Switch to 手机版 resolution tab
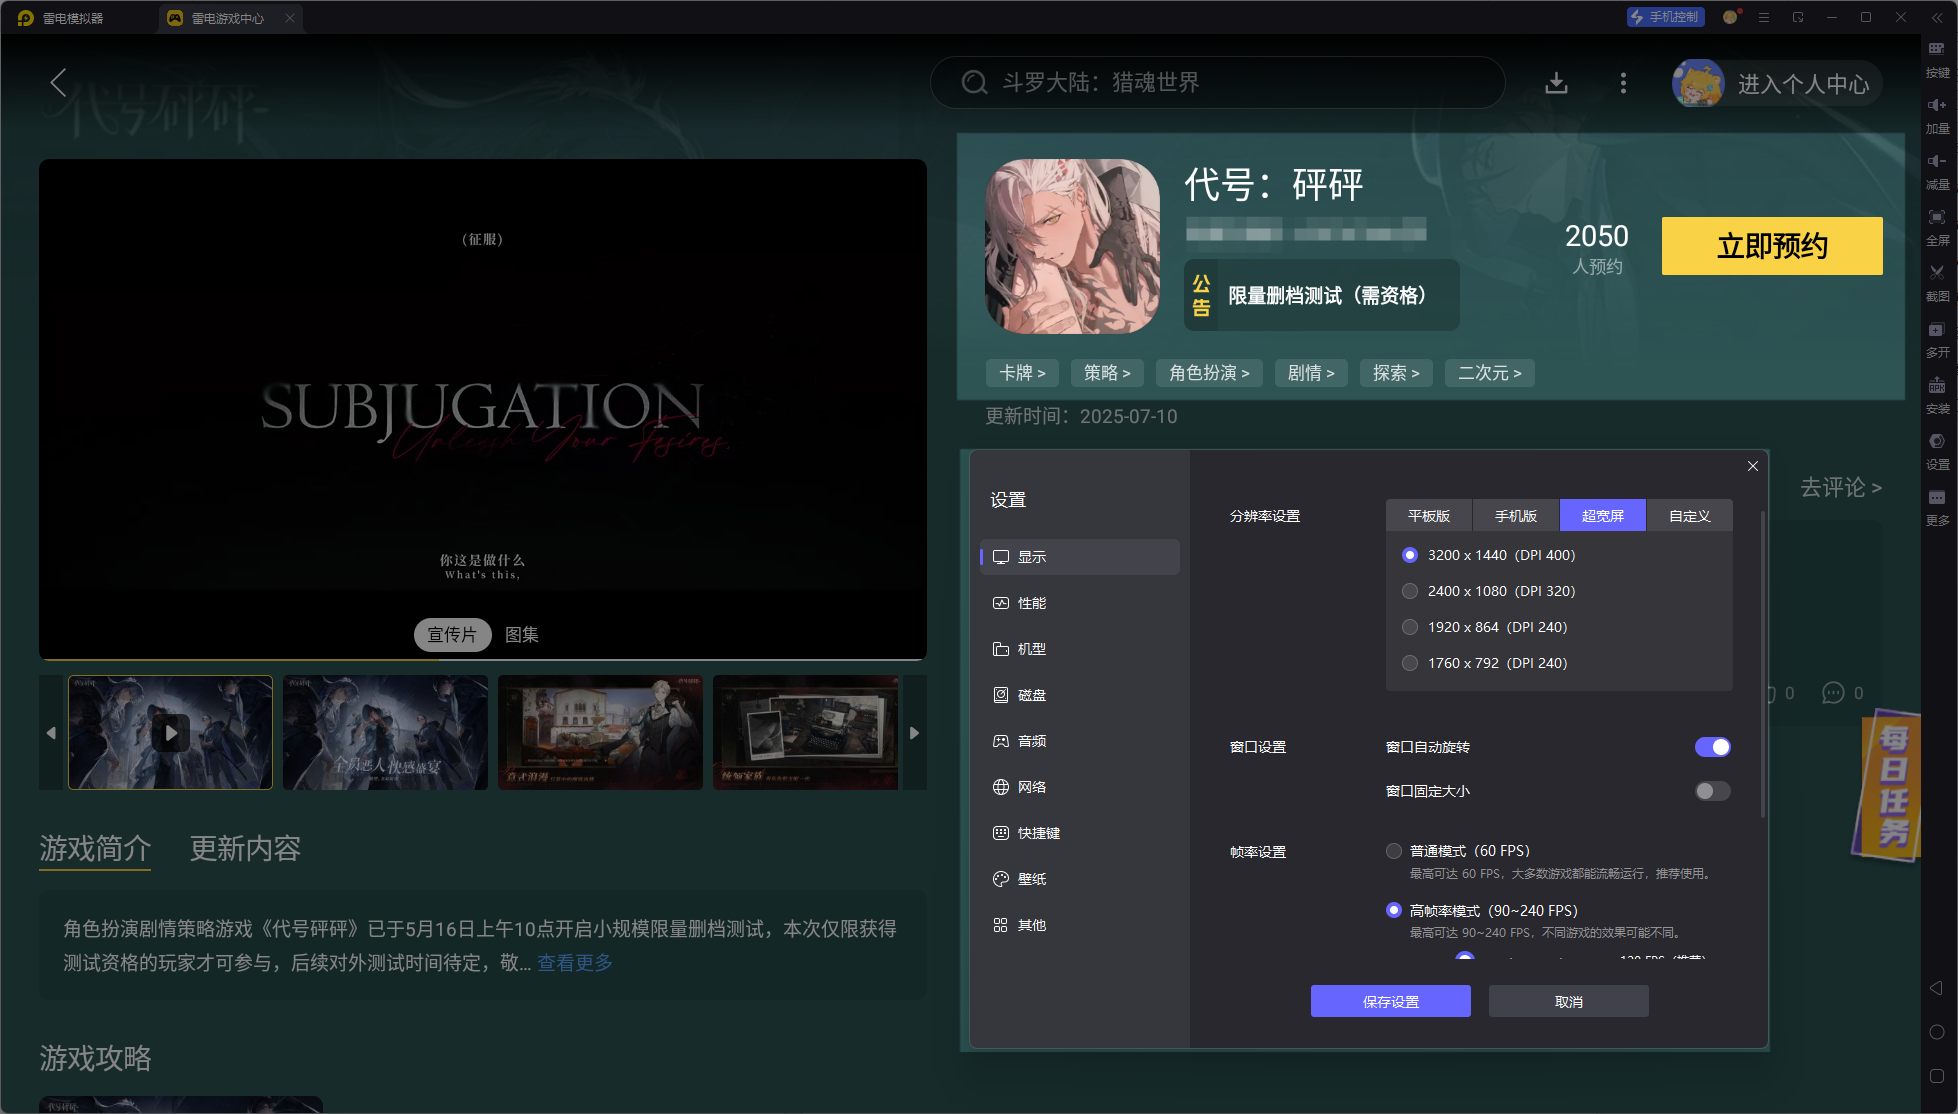Viewport: 1958px width, 1114px height. pyautogui.click(x=1516, y=516)
